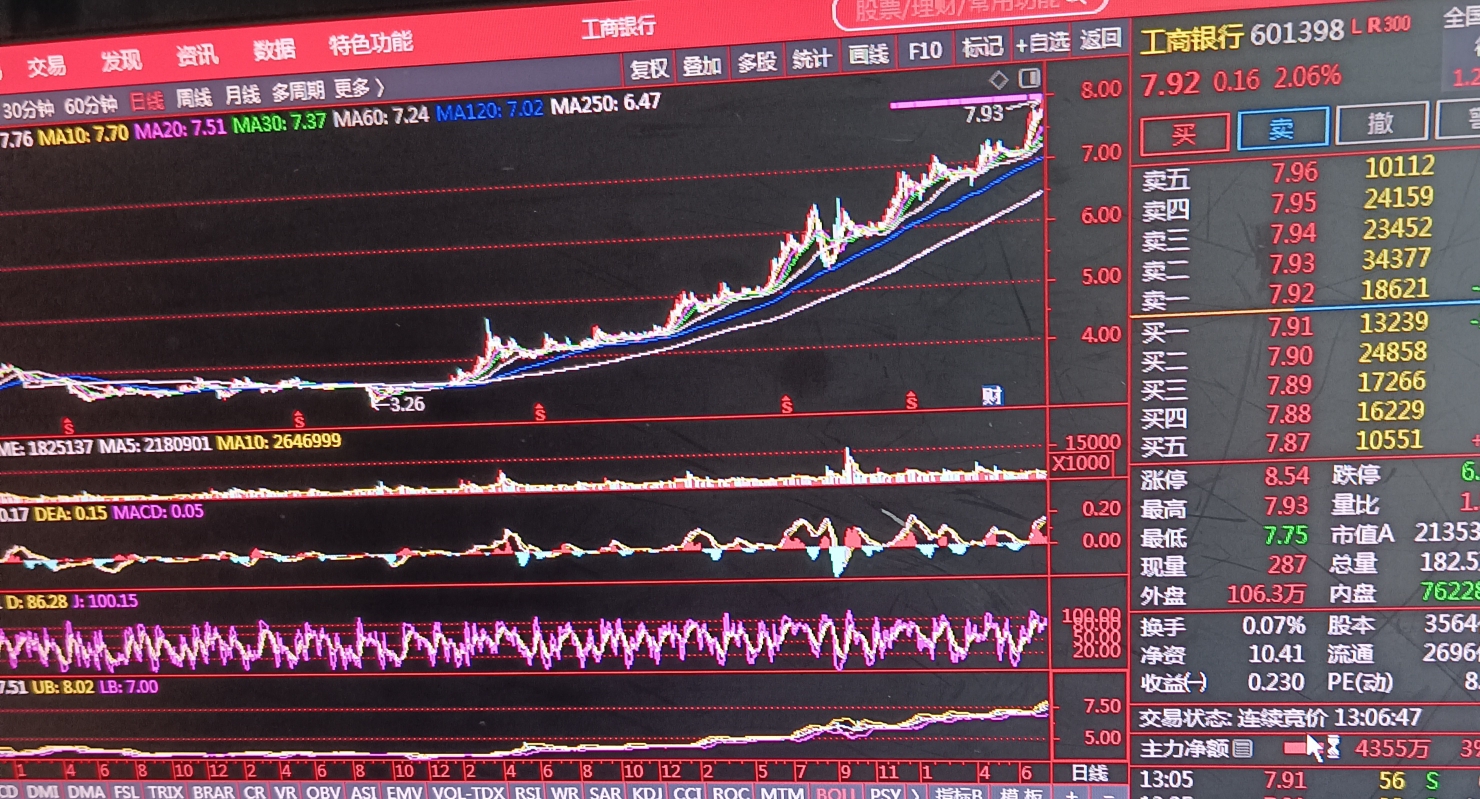Click the 3.26 lowest price label
This screenshot has height=799, width=1480.
(406, 404)
